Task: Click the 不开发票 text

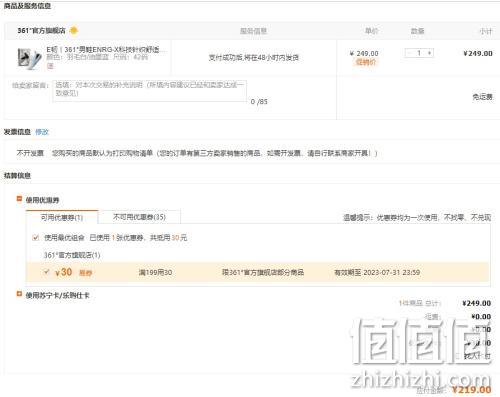Action: pyautogui.click(x=30, y=153)
